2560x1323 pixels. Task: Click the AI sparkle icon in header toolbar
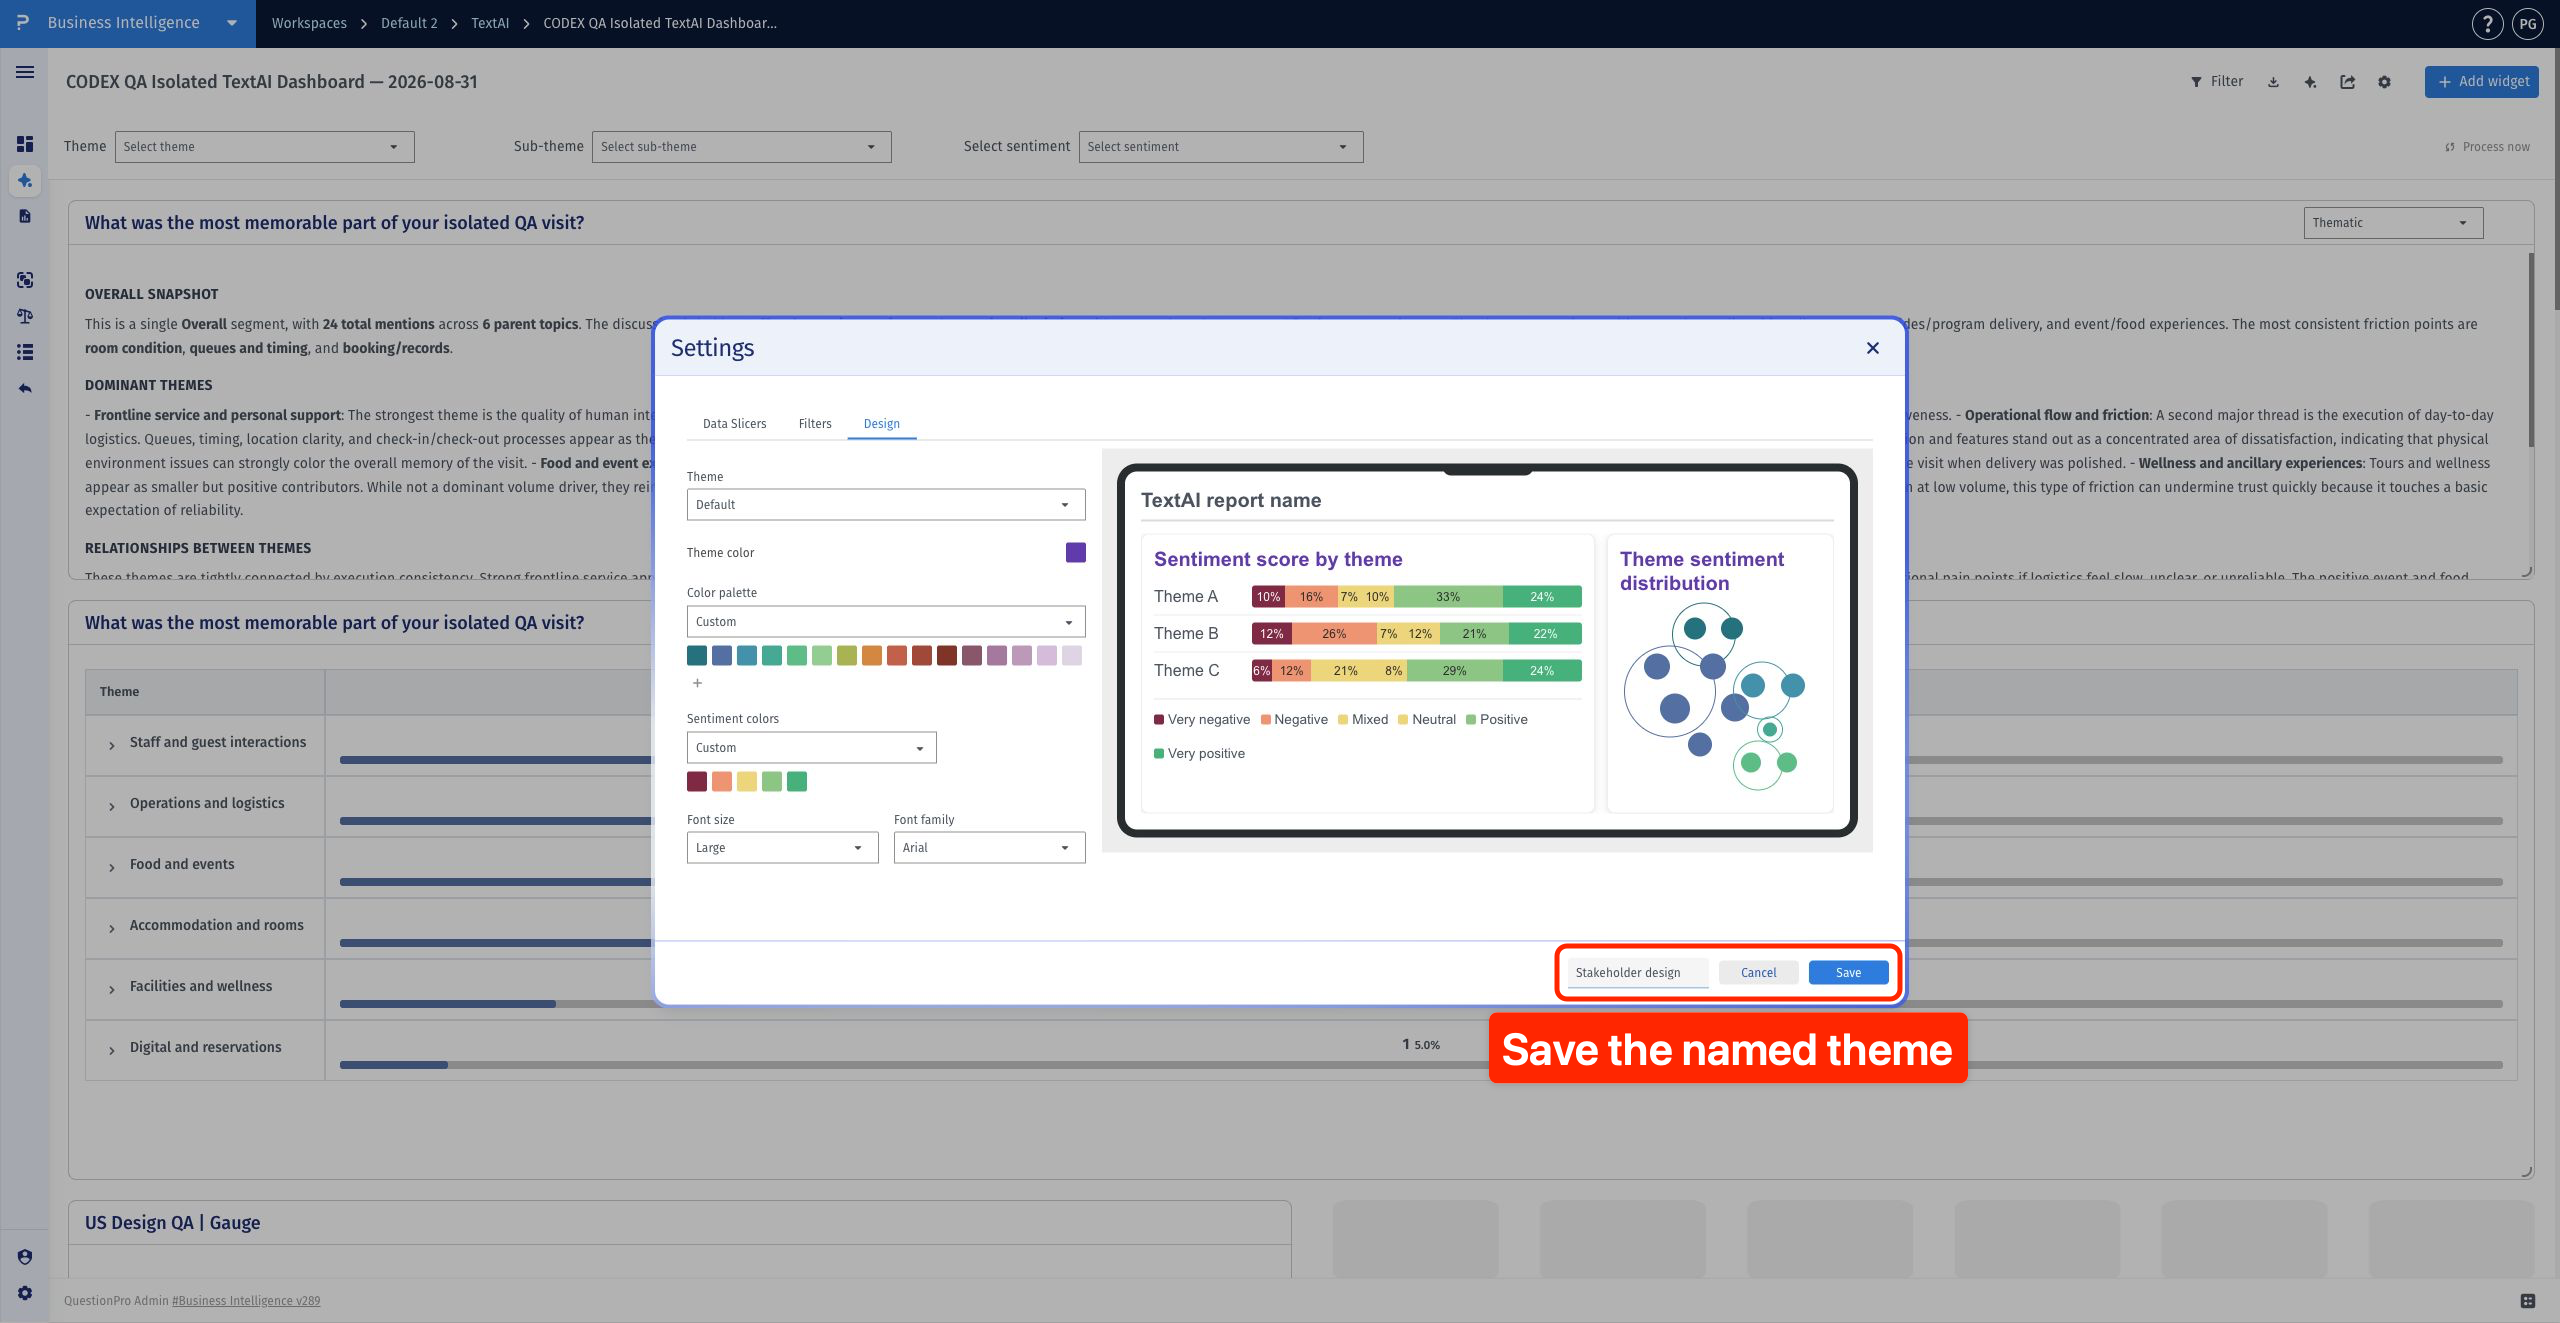coord(2310,82)
